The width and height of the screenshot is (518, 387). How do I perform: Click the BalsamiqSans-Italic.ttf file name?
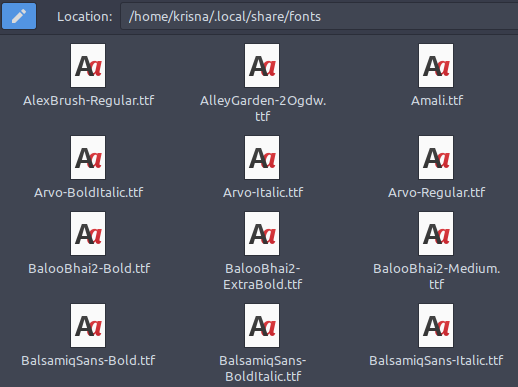pyautogui.click(x=436, y=361)
